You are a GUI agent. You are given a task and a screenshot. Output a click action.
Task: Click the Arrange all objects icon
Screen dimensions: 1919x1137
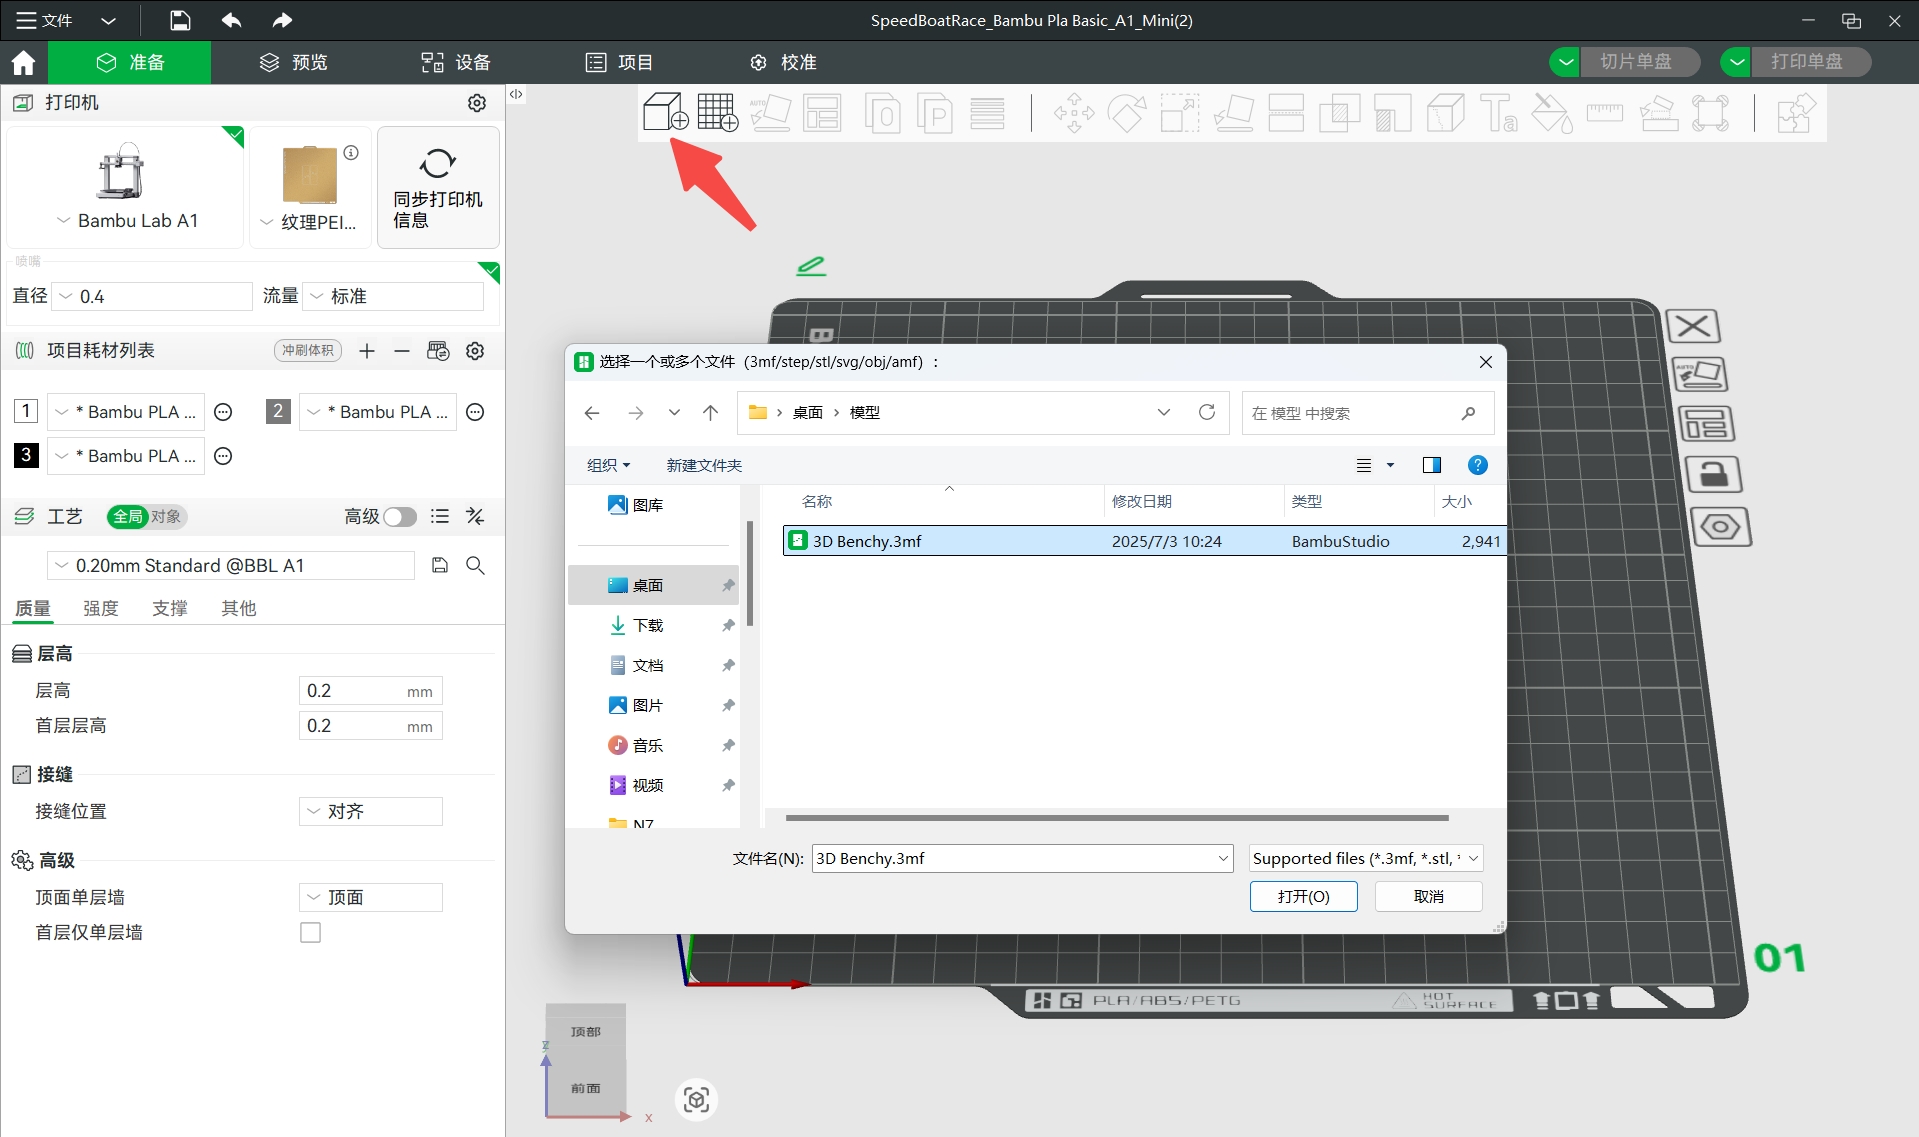[822, 112]
